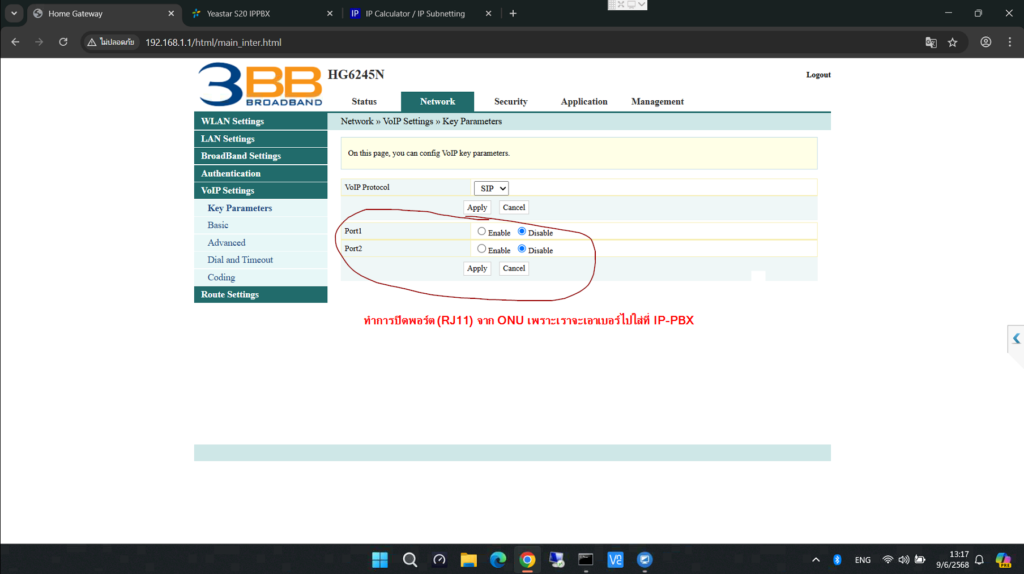Close the Home Gateway tab
Screen dimensions: 1024x574
[171, 13]
